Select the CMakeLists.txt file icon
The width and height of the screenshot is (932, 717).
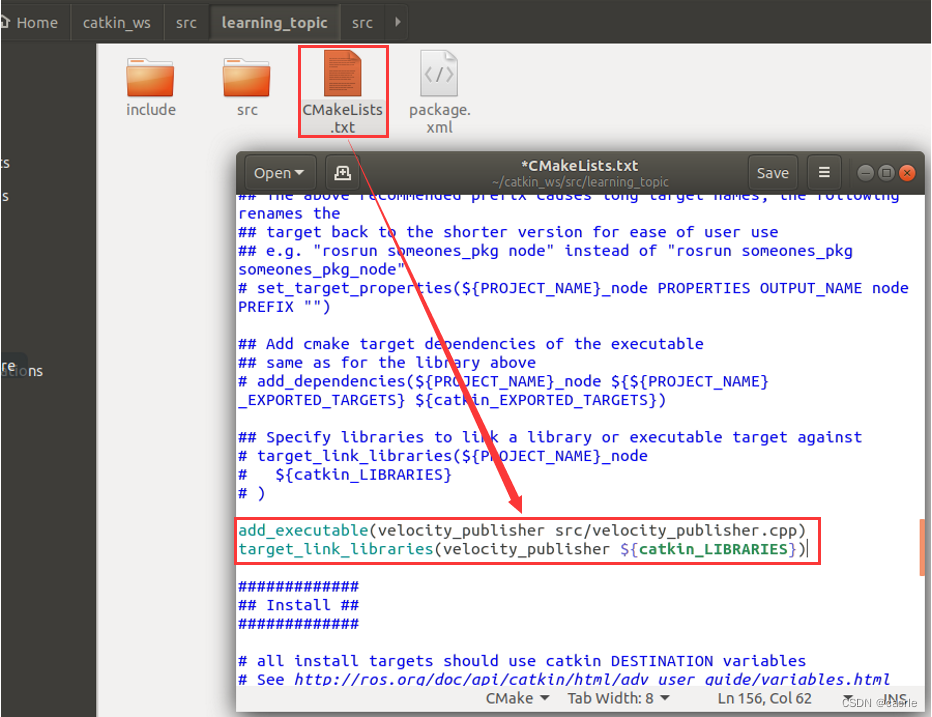(x=343, y=74)
